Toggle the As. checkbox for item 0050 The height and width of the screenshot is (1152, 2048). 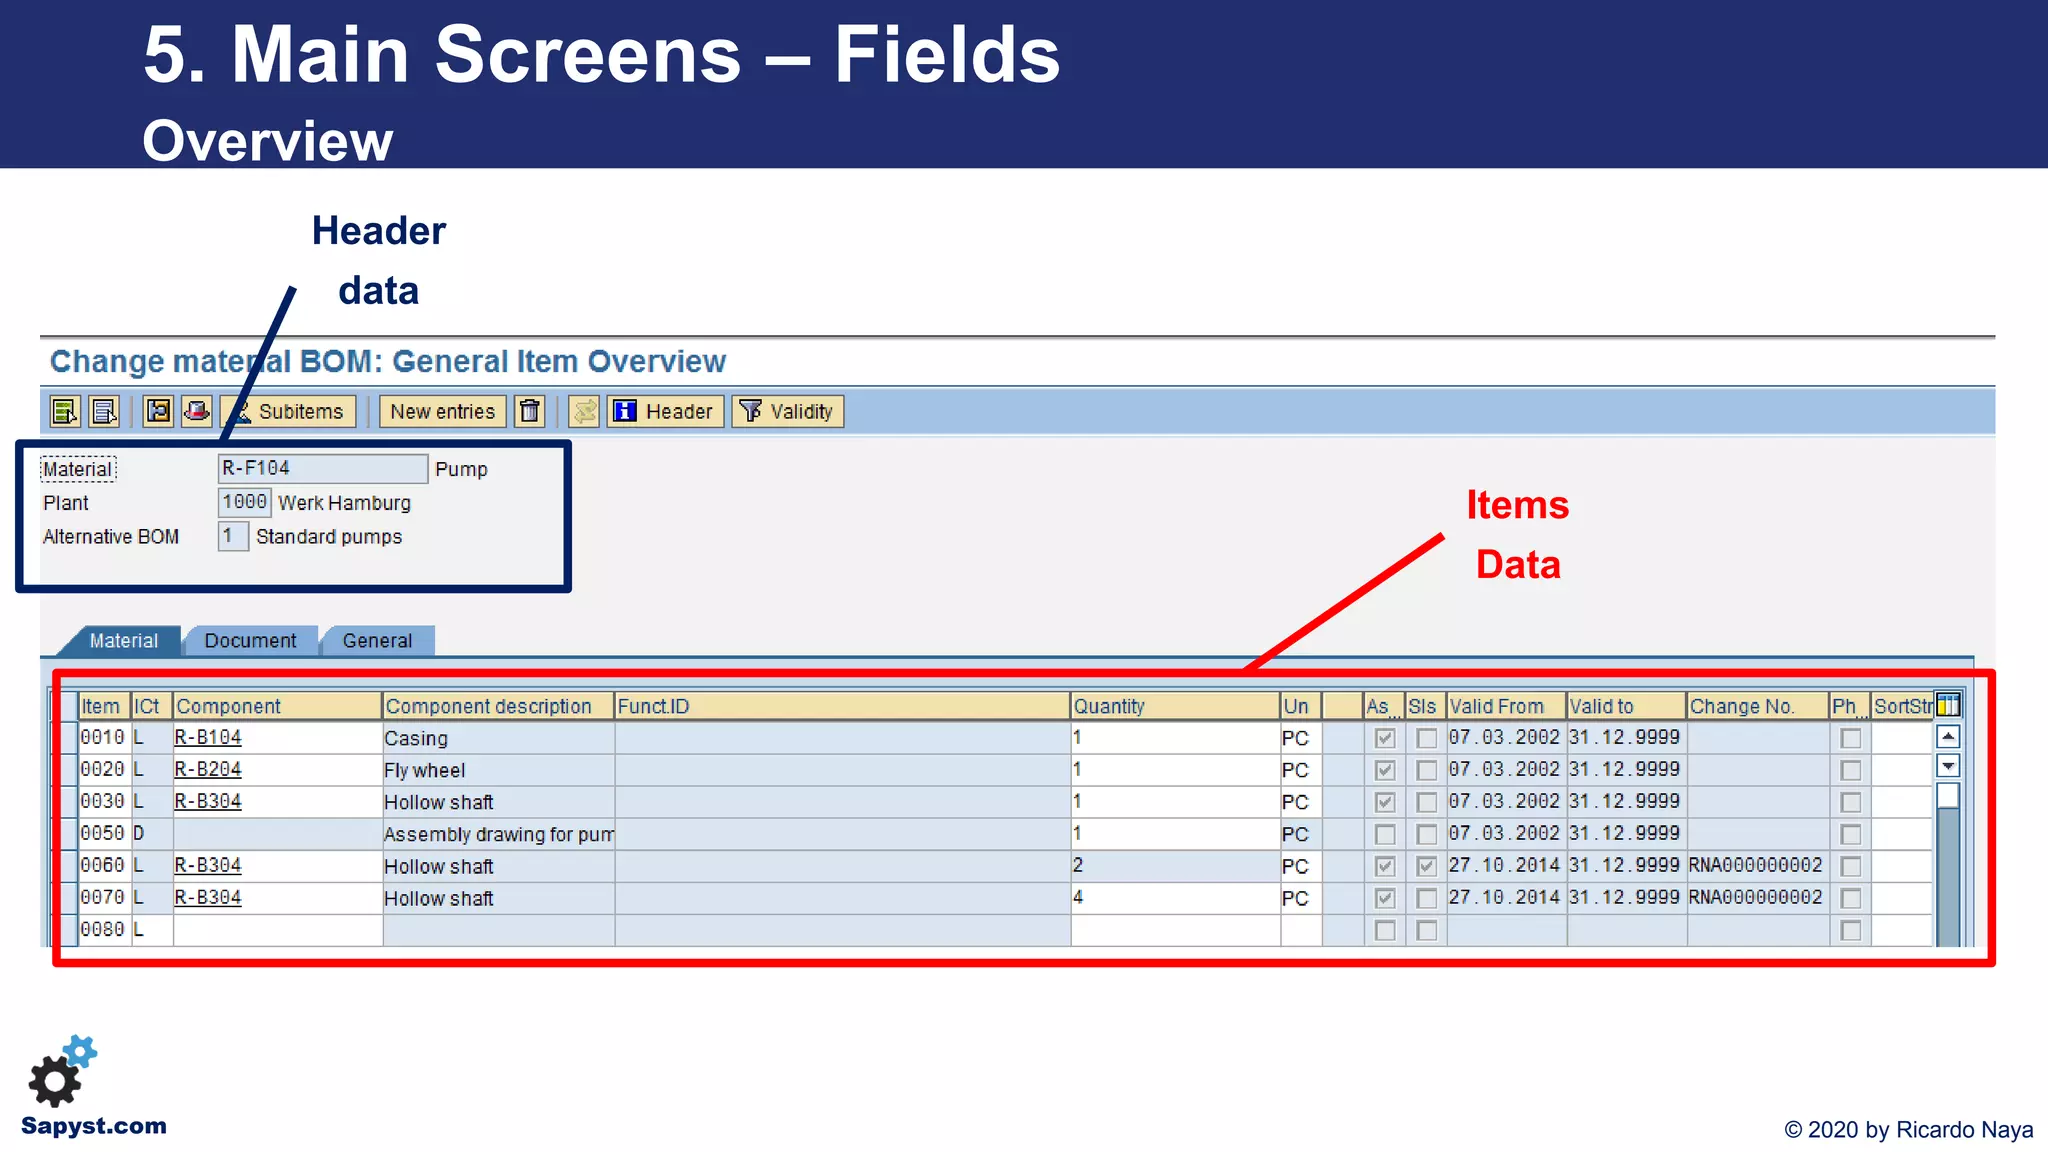pyautogui.click(x=1384, y=834)
